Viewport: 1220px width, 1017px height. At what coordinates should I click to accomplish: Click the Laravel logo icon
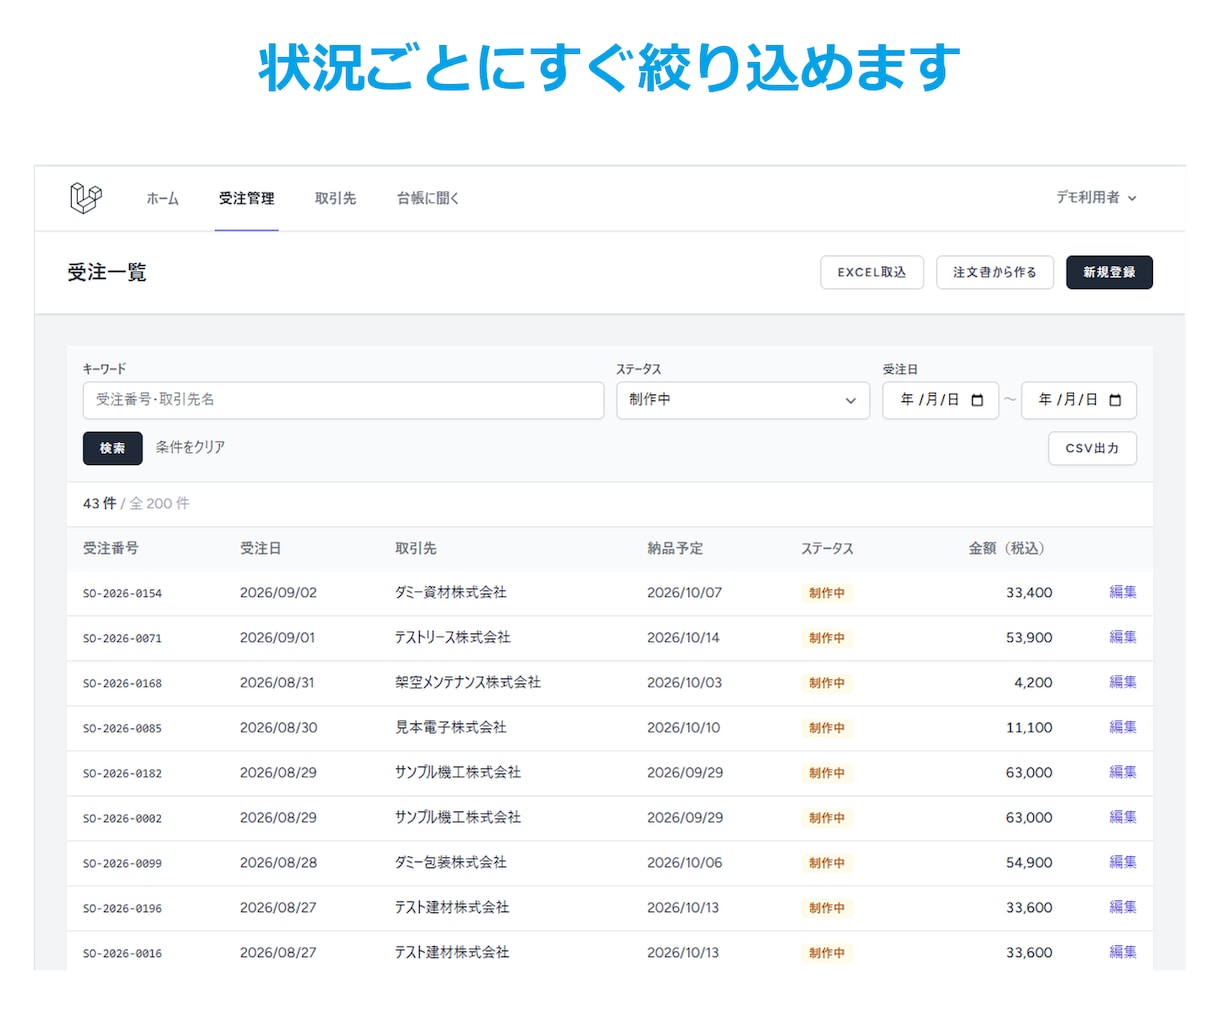point(86,198)
